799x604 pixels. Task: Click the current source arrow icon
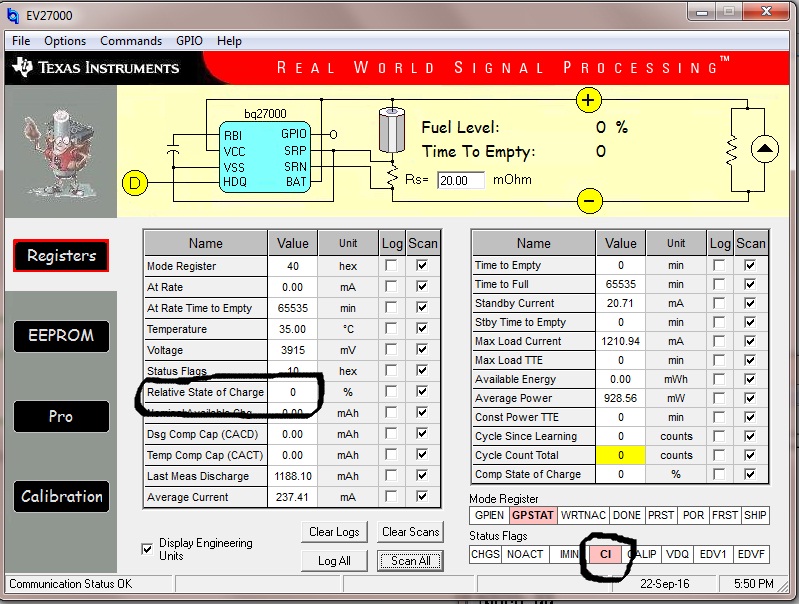(x=764, y=149)
